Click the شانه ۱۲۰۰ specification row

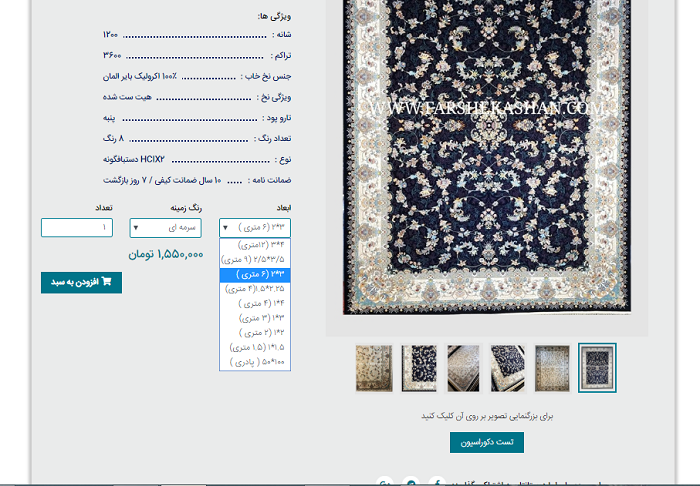[197, 35]
